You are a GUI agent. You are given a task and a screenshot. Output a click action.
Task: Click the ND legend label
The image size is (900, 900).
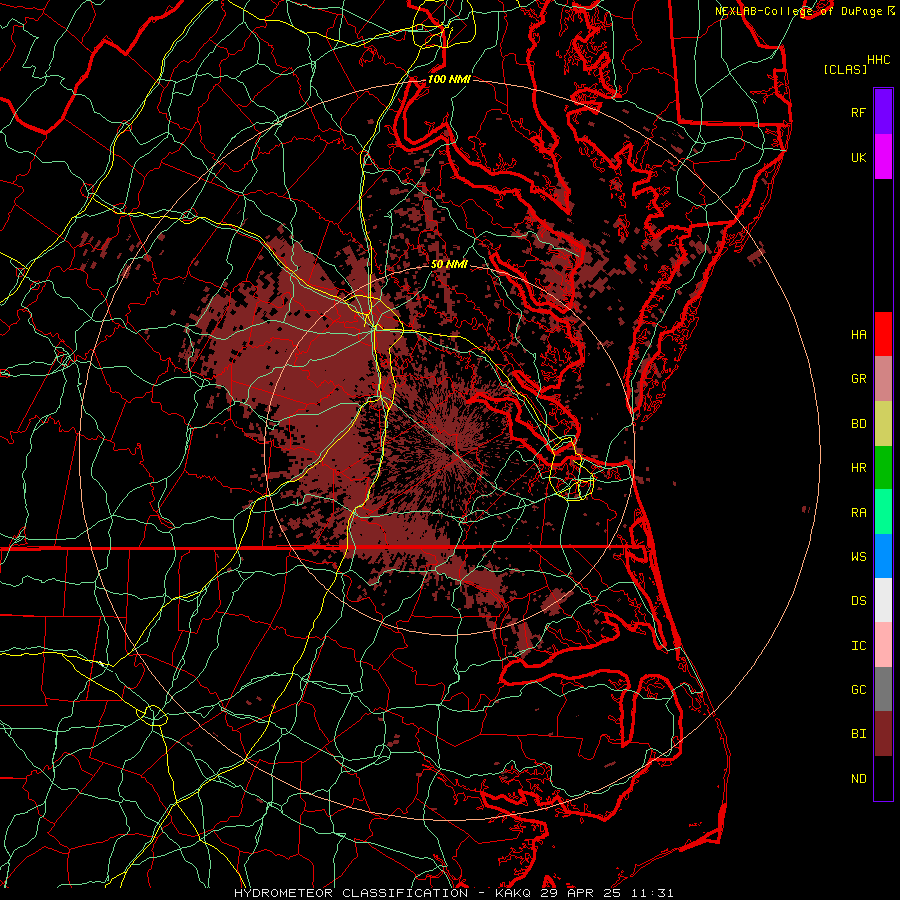859,779
